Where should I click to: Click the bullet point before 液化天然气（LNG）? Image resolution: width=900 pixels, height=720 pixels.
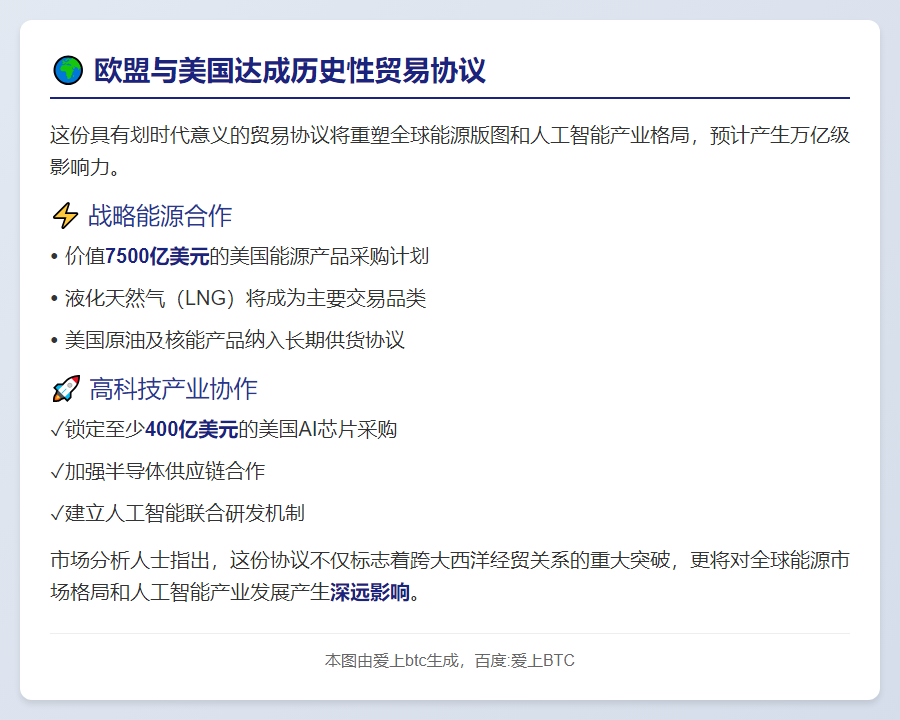coord(52,298)
